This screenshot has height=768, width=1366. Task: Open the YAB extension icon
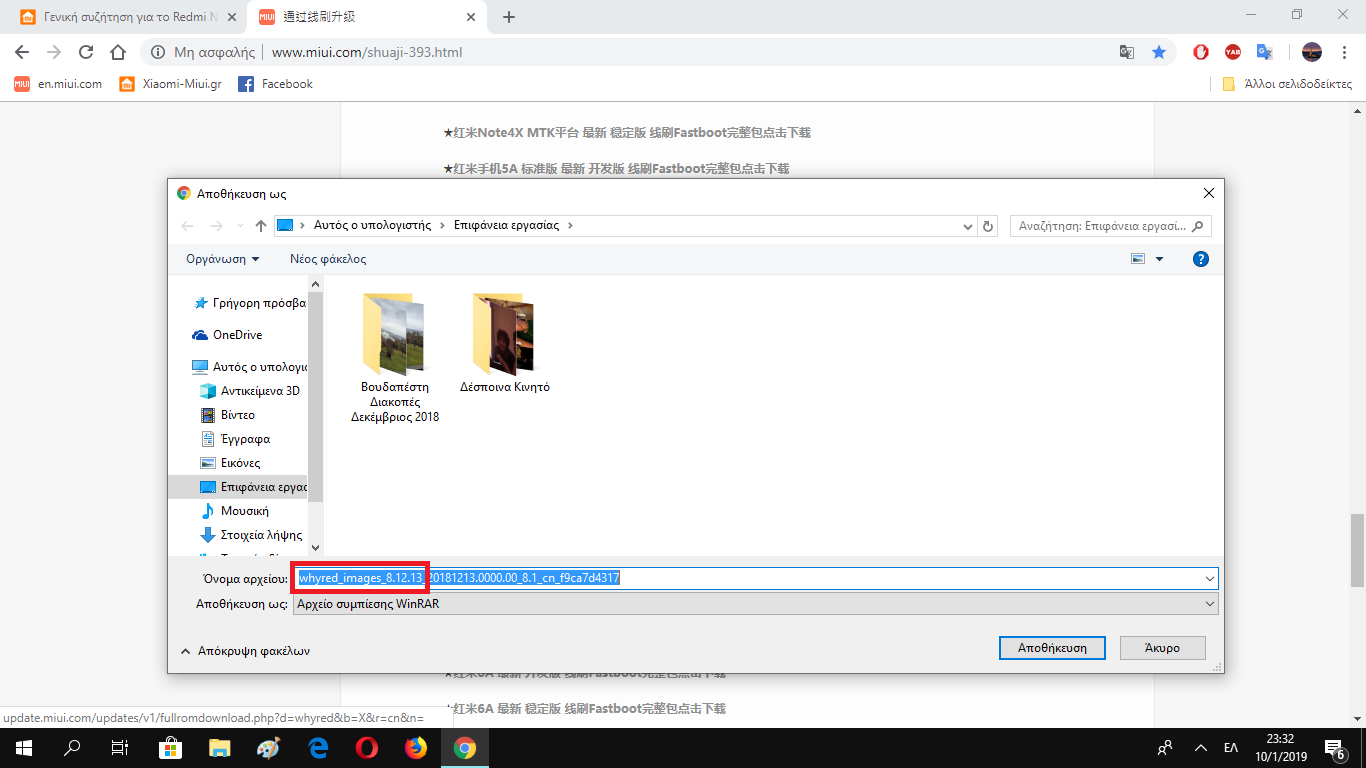click(1233, 52)
